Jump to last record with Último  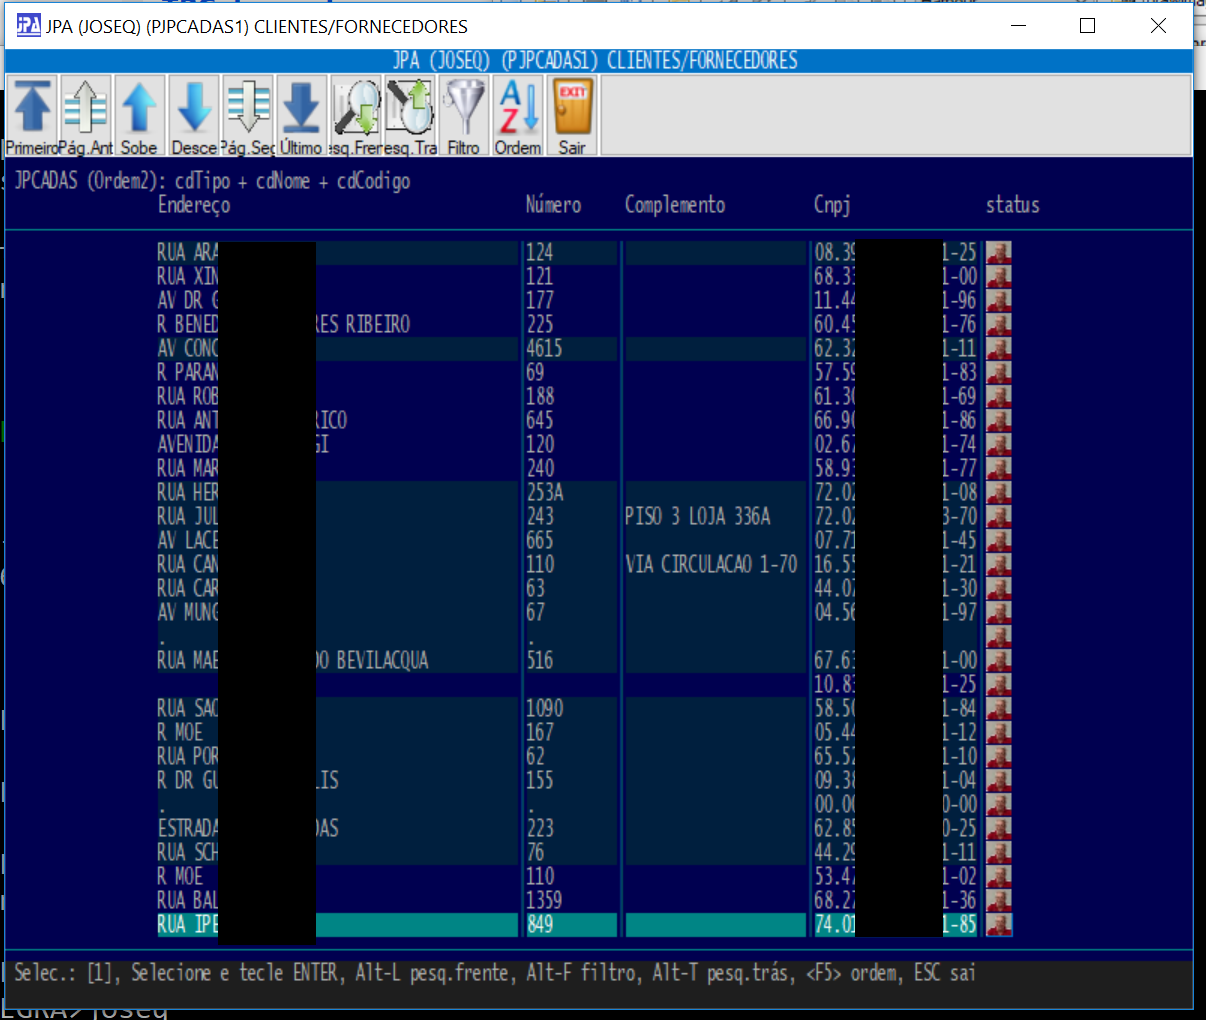[x=301, y=116]
